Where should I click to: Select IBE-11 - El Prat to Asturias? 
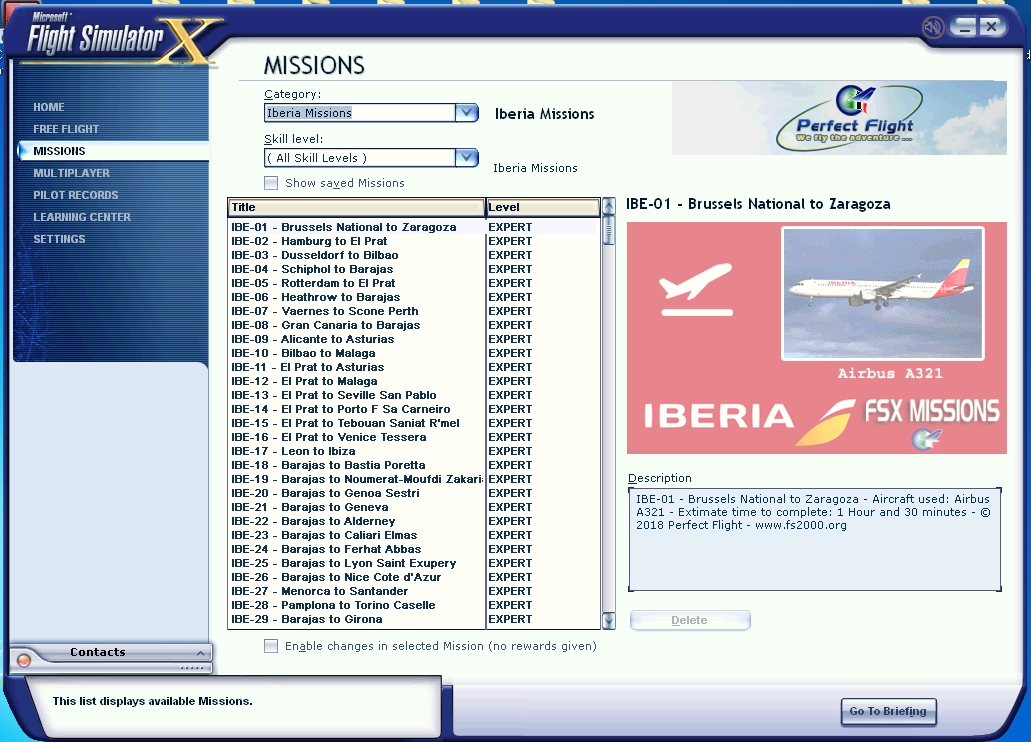click(x=414, y=367)
